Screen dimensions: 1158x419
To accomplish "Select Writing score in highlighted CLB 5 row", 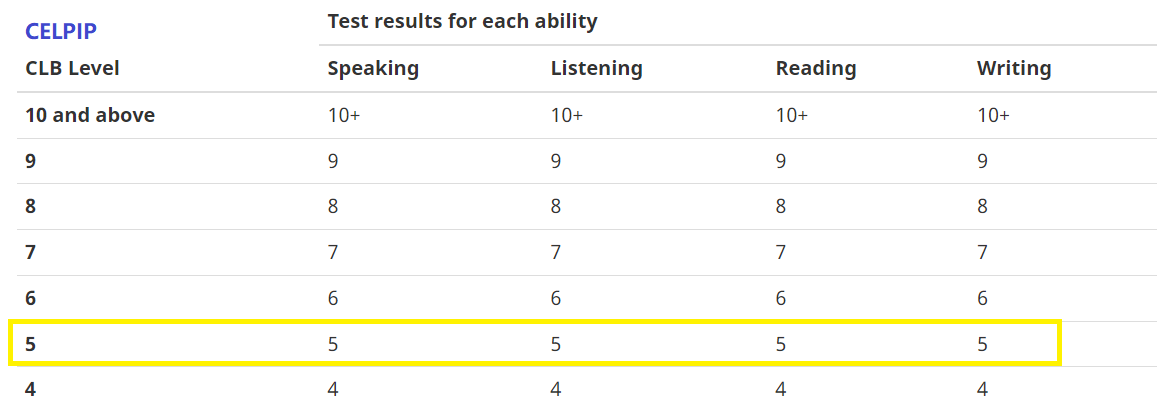I will coord(983,344).
